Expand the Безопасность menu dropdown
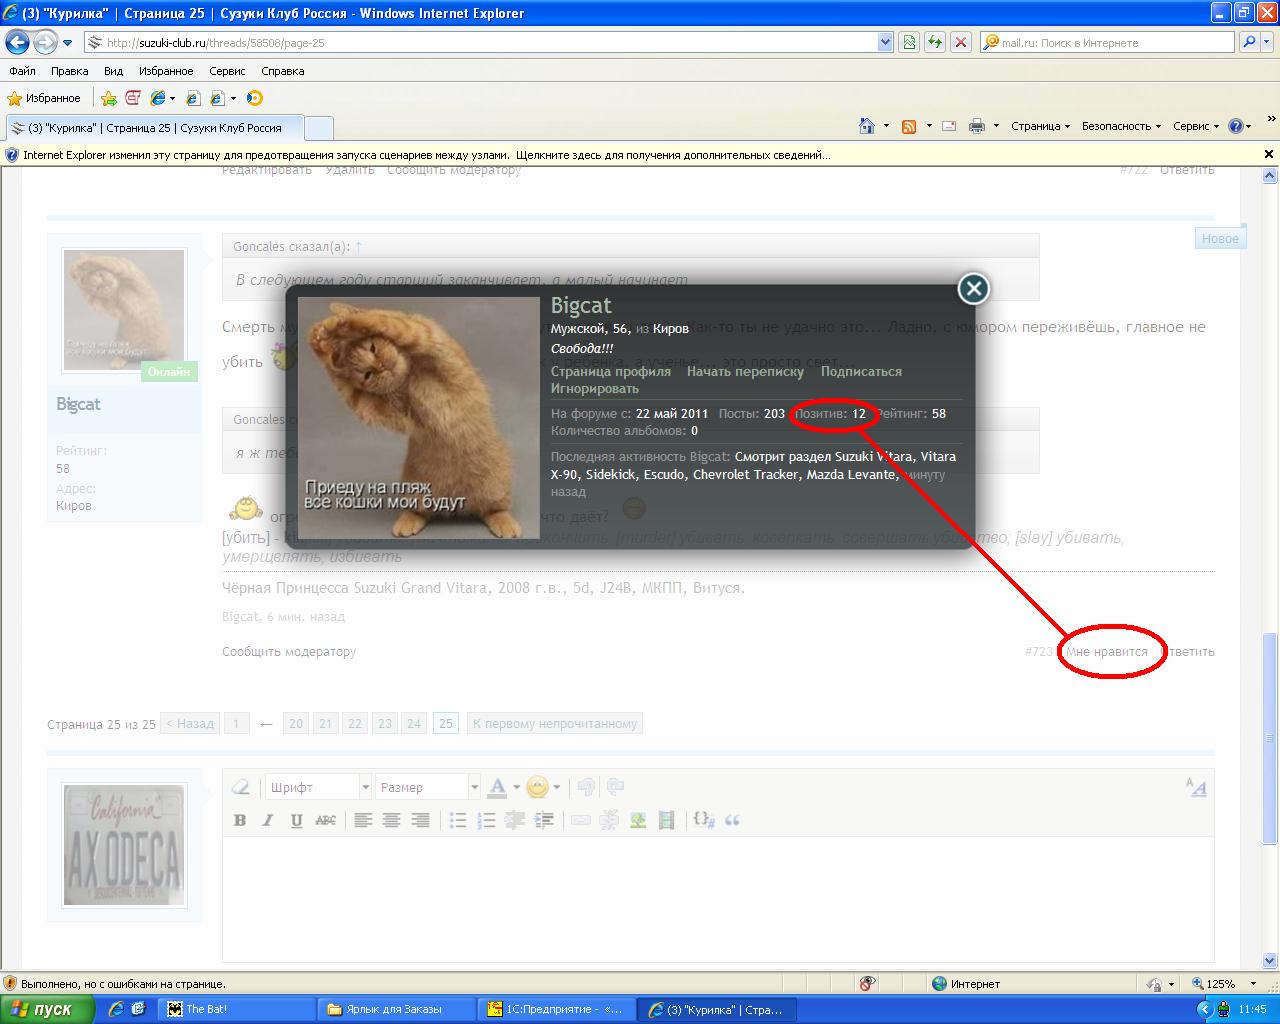 (1120, 126)
